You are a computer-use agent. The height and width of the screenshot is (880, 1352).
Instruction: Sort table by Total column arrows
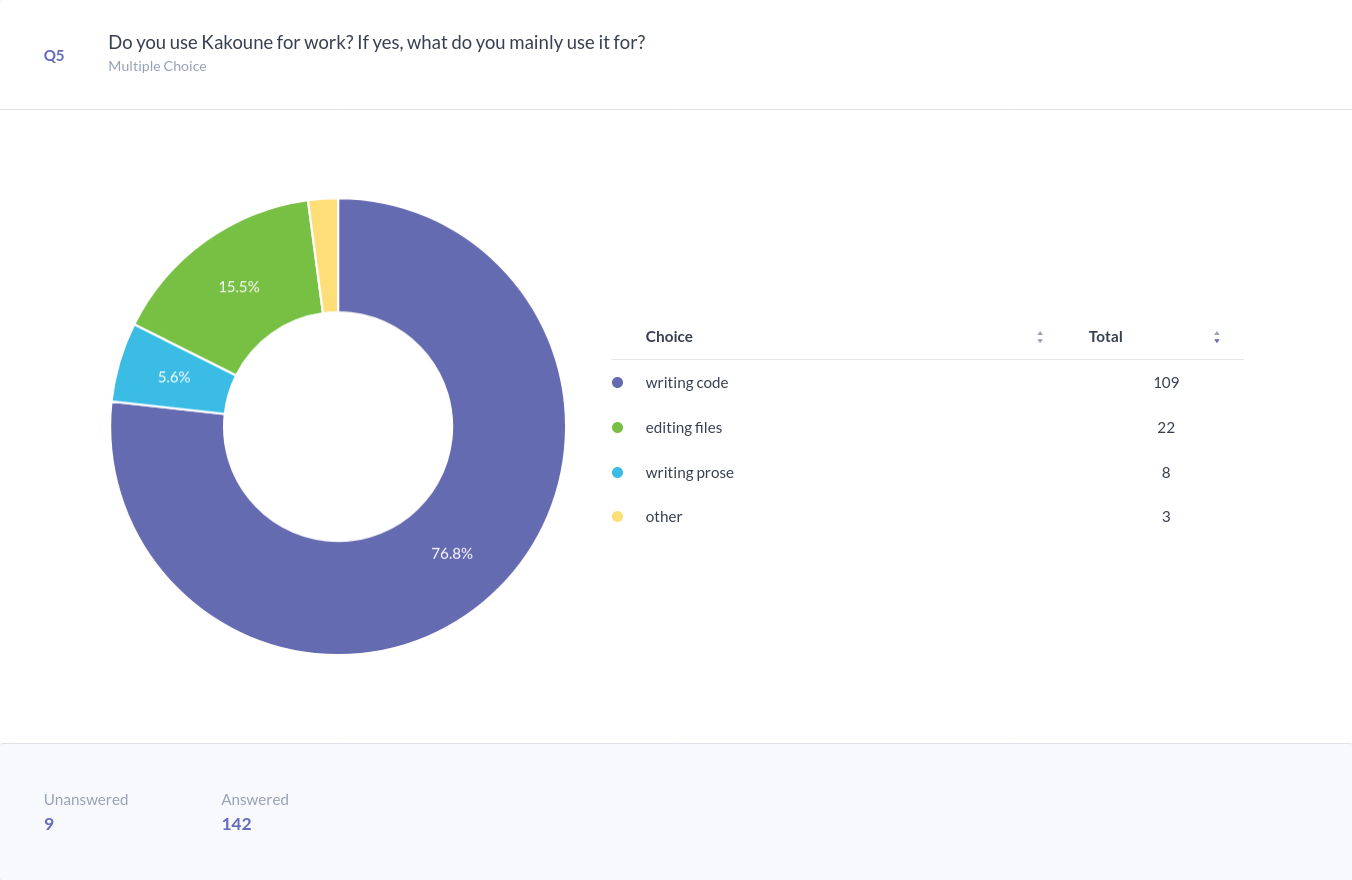(1217, 337)
